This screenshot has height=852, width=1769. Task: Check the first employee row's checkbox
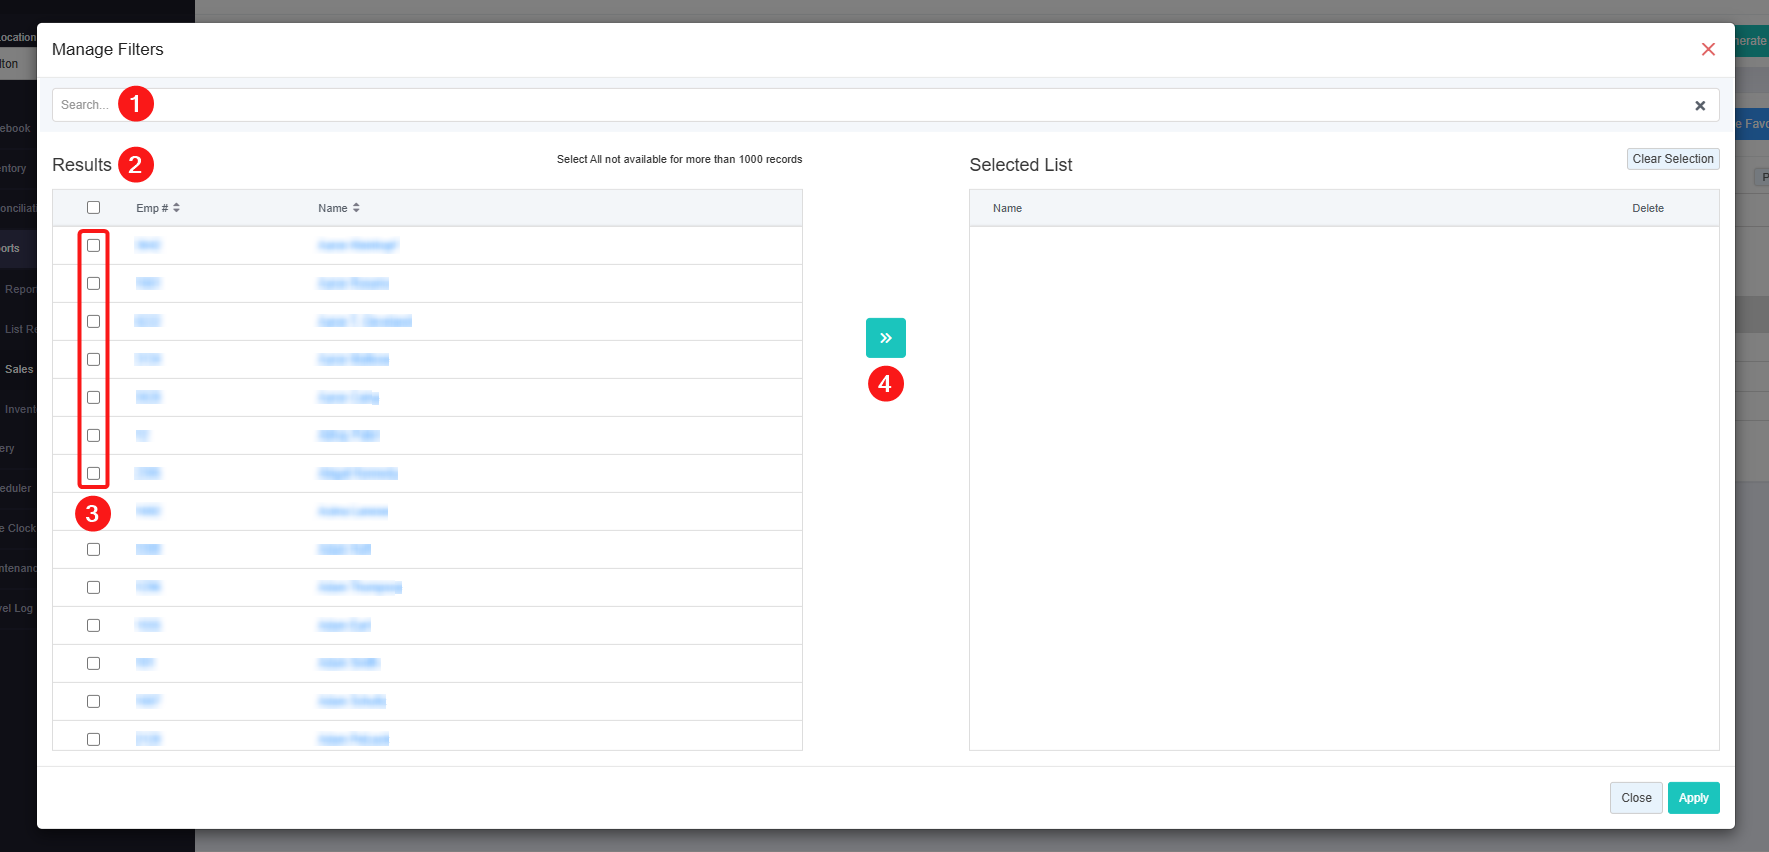[93, 246]
